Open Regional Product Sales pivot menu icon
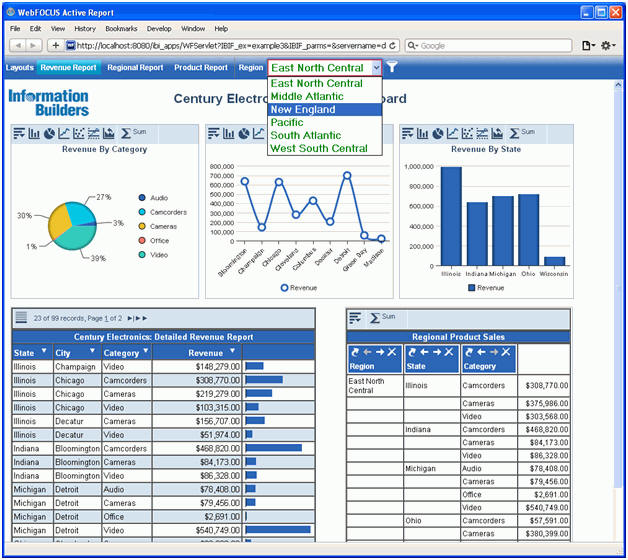The image size is (628, 560). point(355,318)
